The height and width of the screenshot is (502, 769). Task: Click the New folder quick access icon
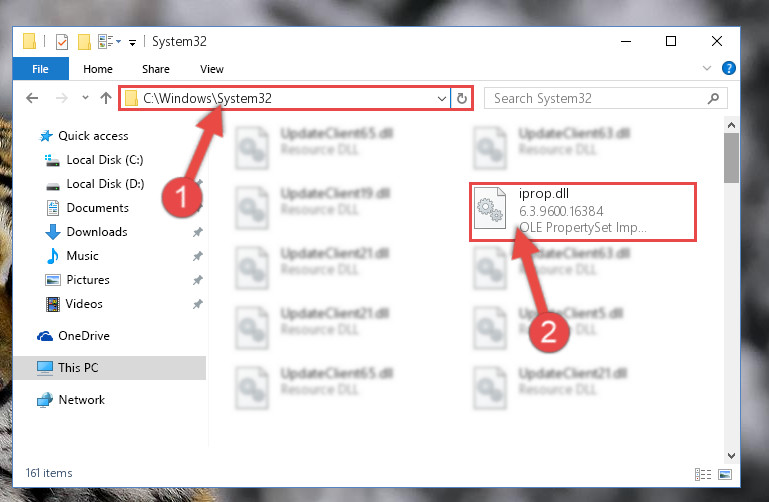[x=84, y=42]
